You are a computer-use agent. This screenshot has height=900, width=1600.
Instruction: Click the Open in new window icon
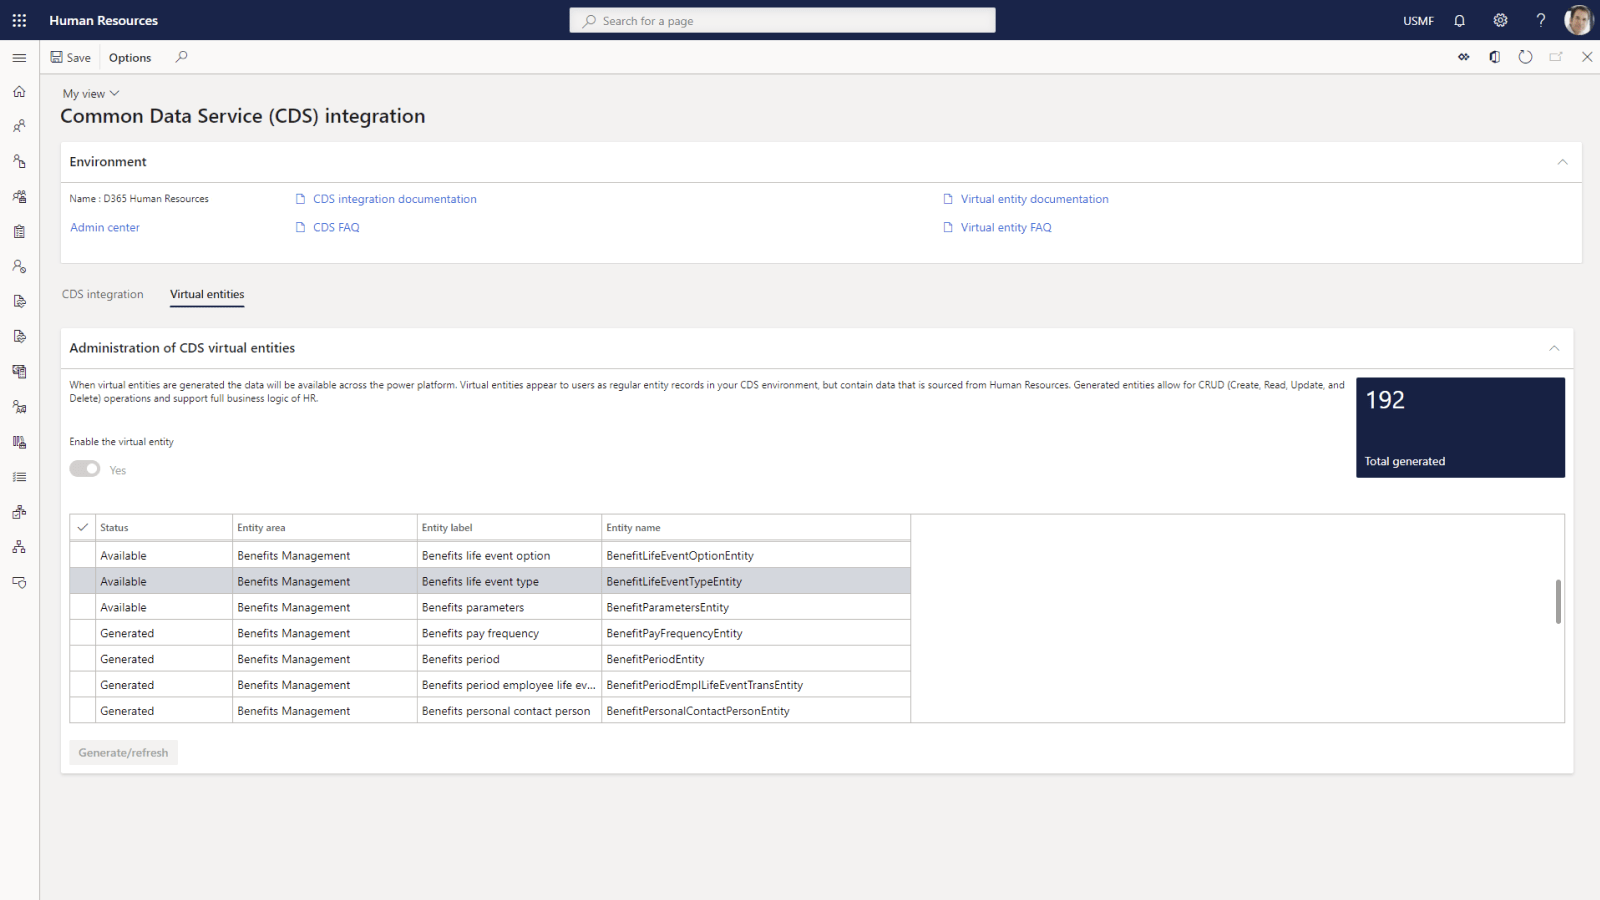point(1556,57)
